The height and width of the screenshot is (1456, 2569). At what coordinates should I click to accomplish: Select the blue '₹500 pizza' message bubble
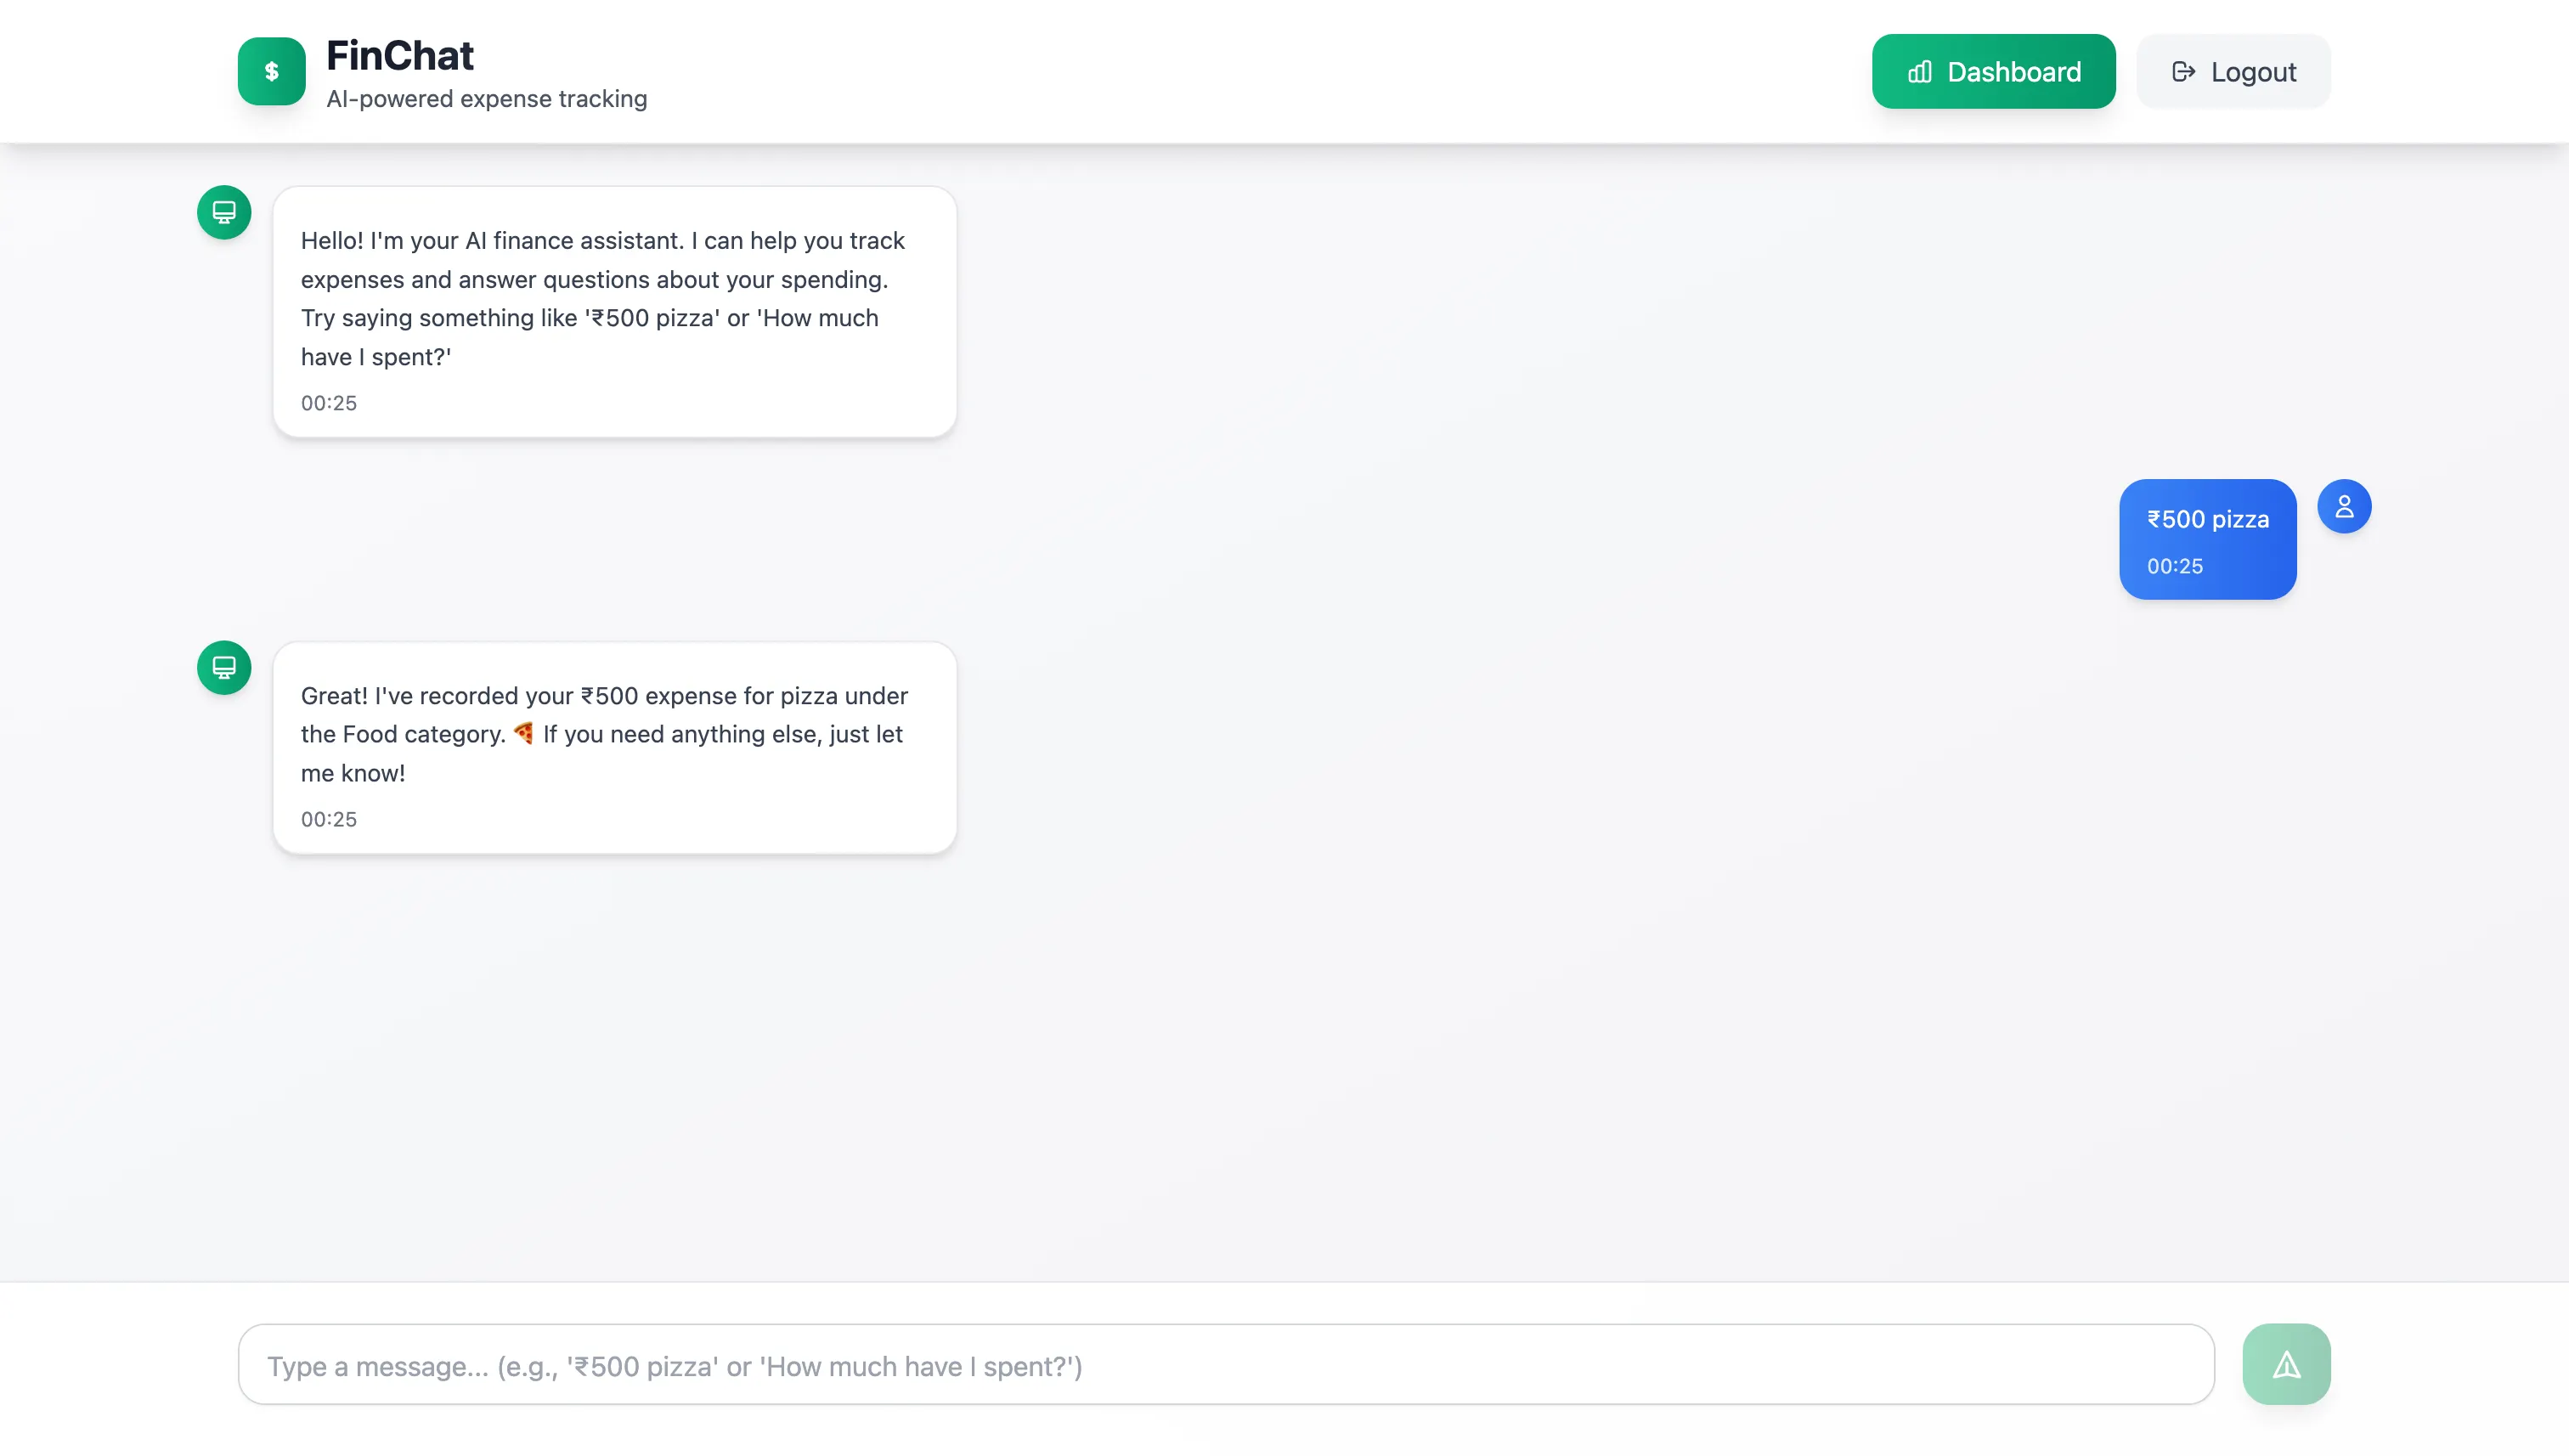point(2207,539)
